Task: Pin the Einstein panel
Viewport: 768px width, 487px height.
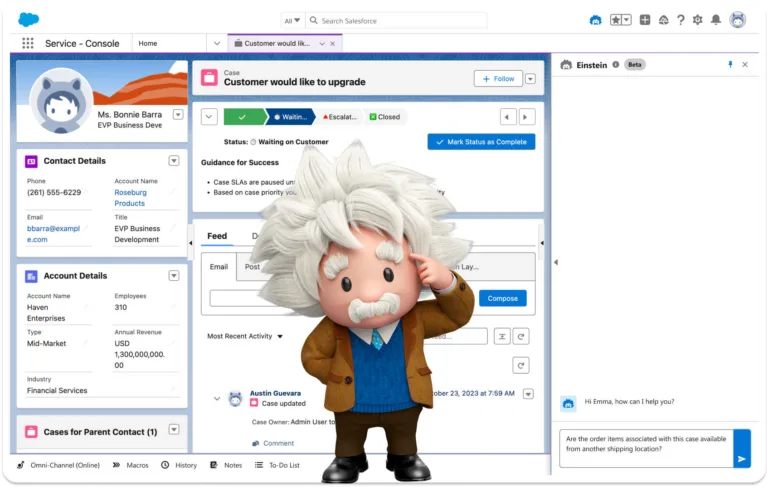Action: tap(730, 65)
